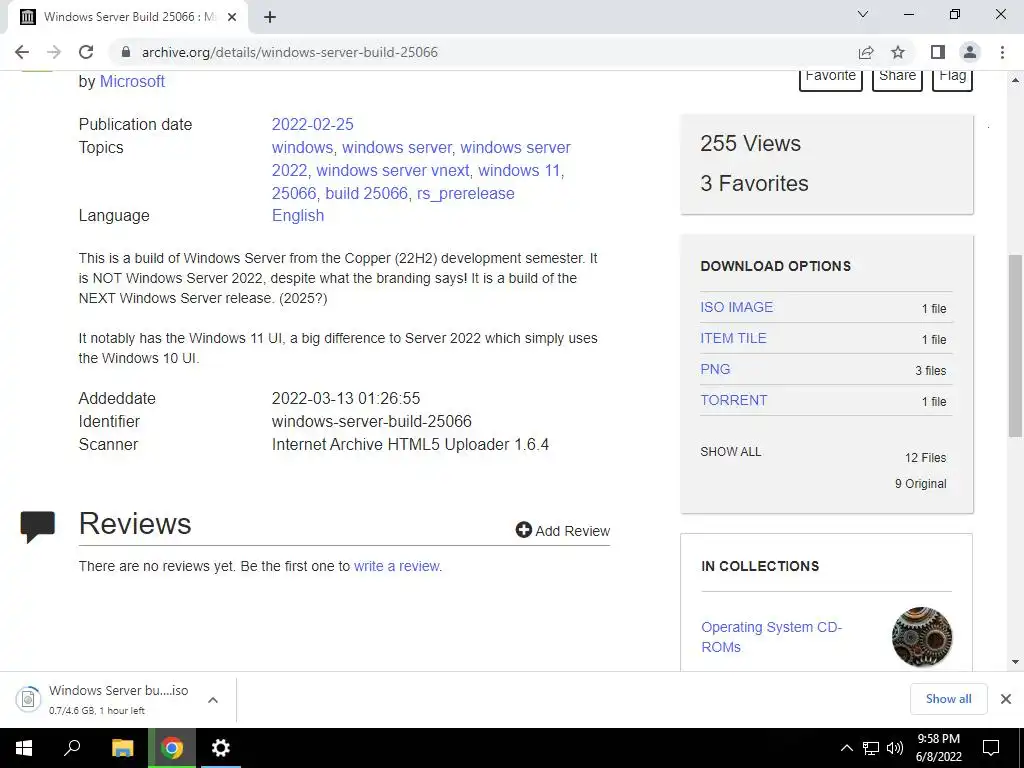Open the TORRENT download option
Screen dimensions: 1024x768
coord(734,400)
